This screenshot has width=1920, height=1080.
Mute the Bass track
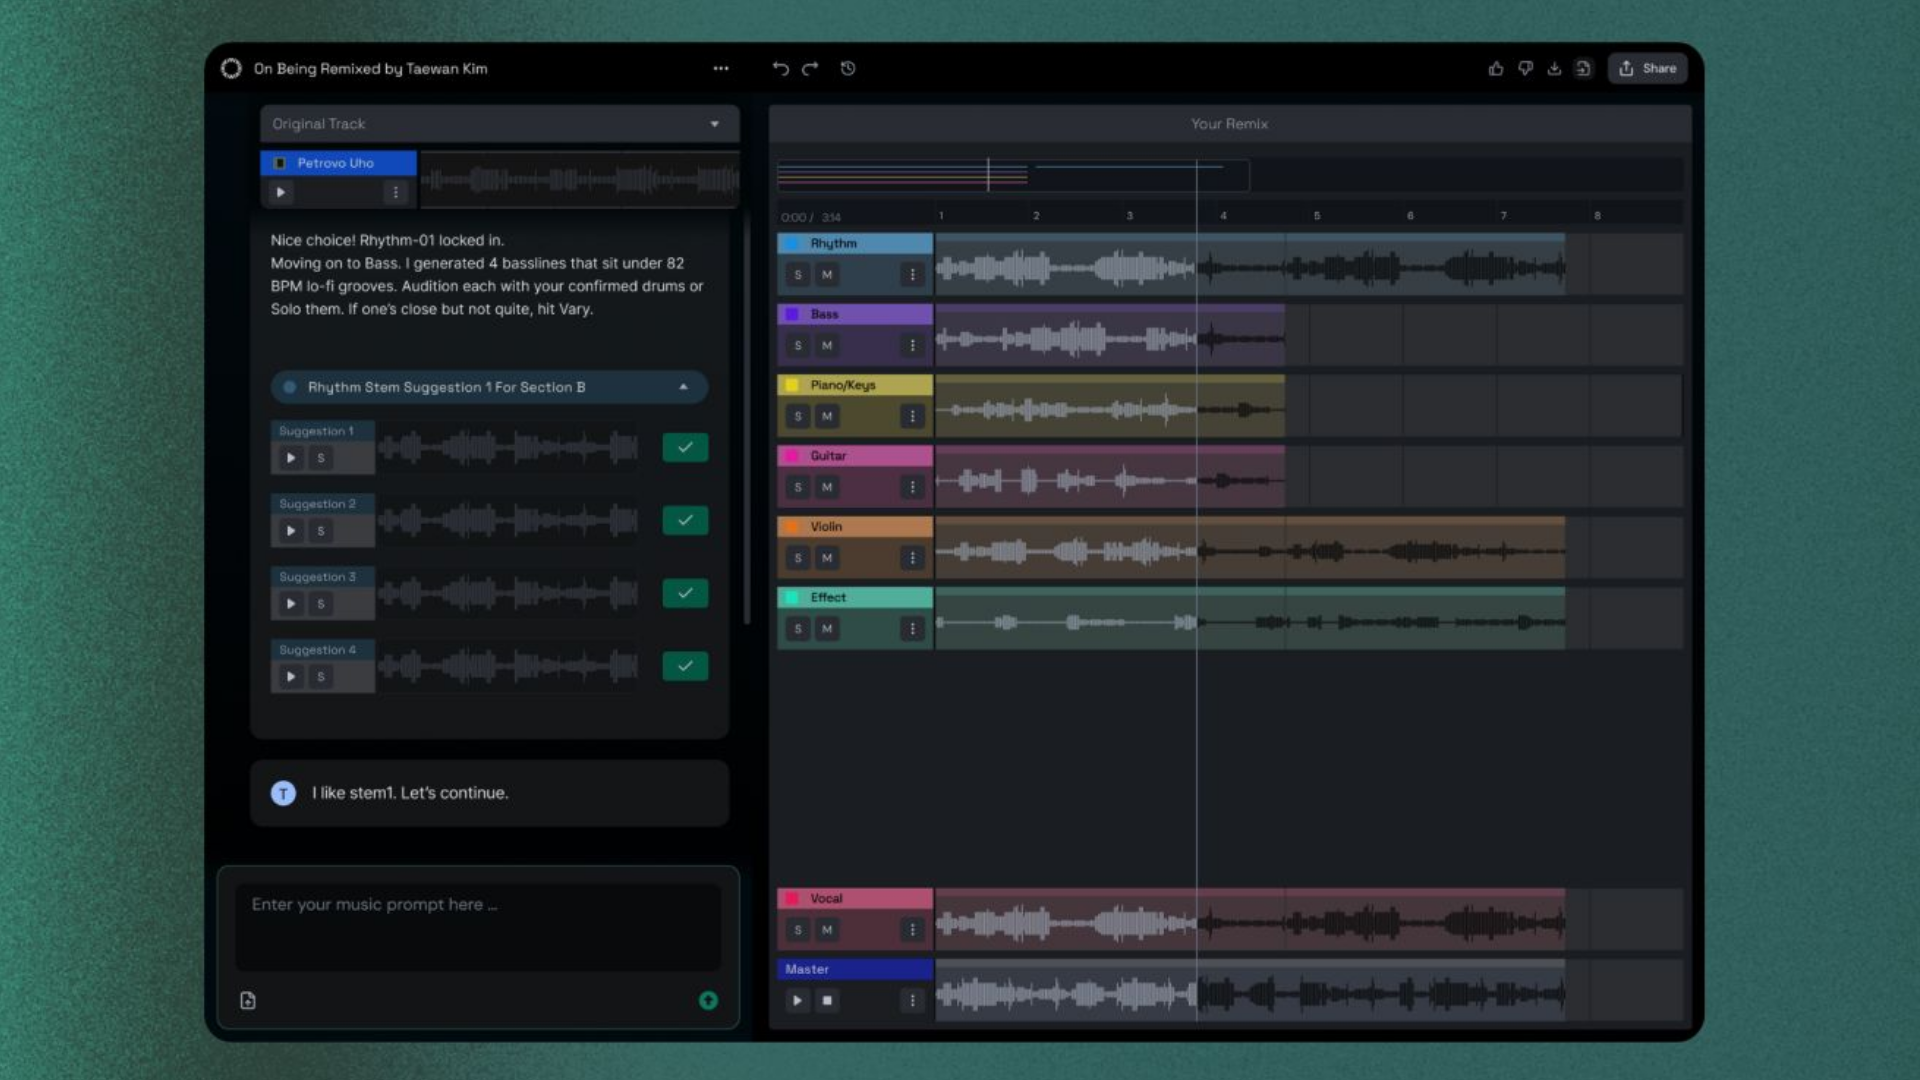(827, 345)
